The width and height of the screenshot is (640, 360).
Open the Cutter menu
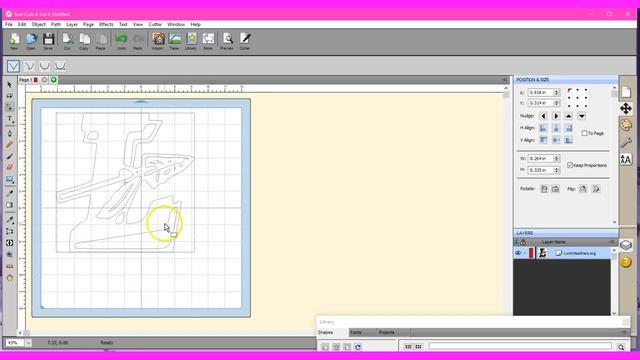point(155,24)
